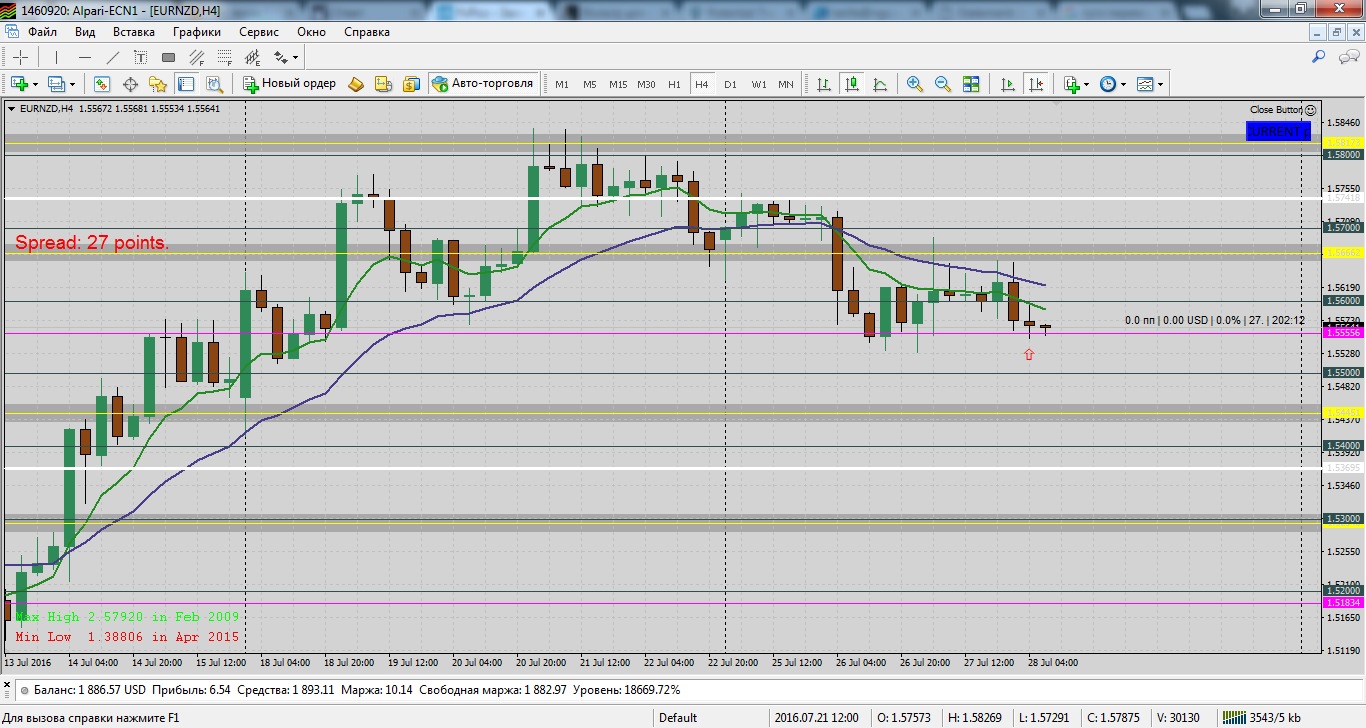
Task: Open the Справка menu
Action: click(x=367, y=32)
